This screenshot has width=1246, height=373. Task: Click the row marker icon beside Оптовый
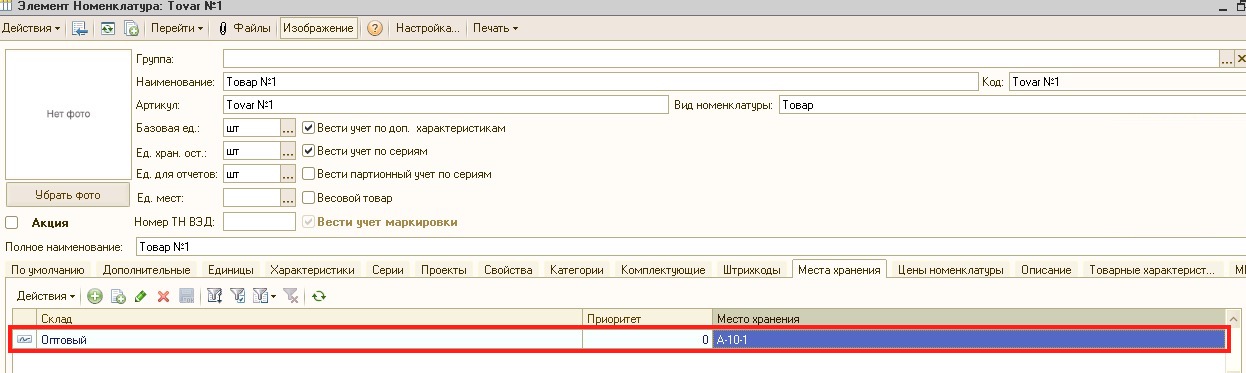point(25,340)
